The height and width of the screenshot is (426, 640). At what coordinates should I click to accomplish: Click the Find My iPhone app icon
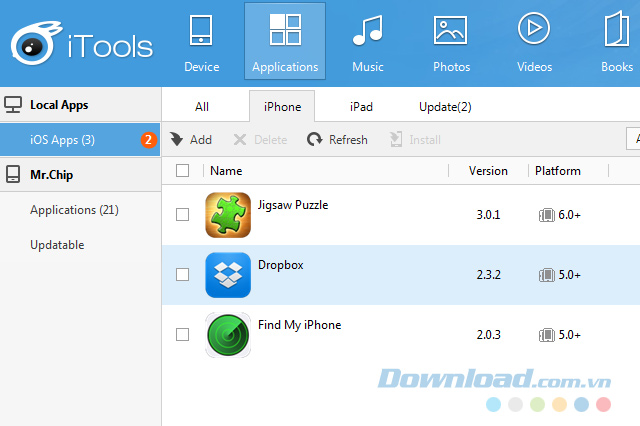point(227,334)
